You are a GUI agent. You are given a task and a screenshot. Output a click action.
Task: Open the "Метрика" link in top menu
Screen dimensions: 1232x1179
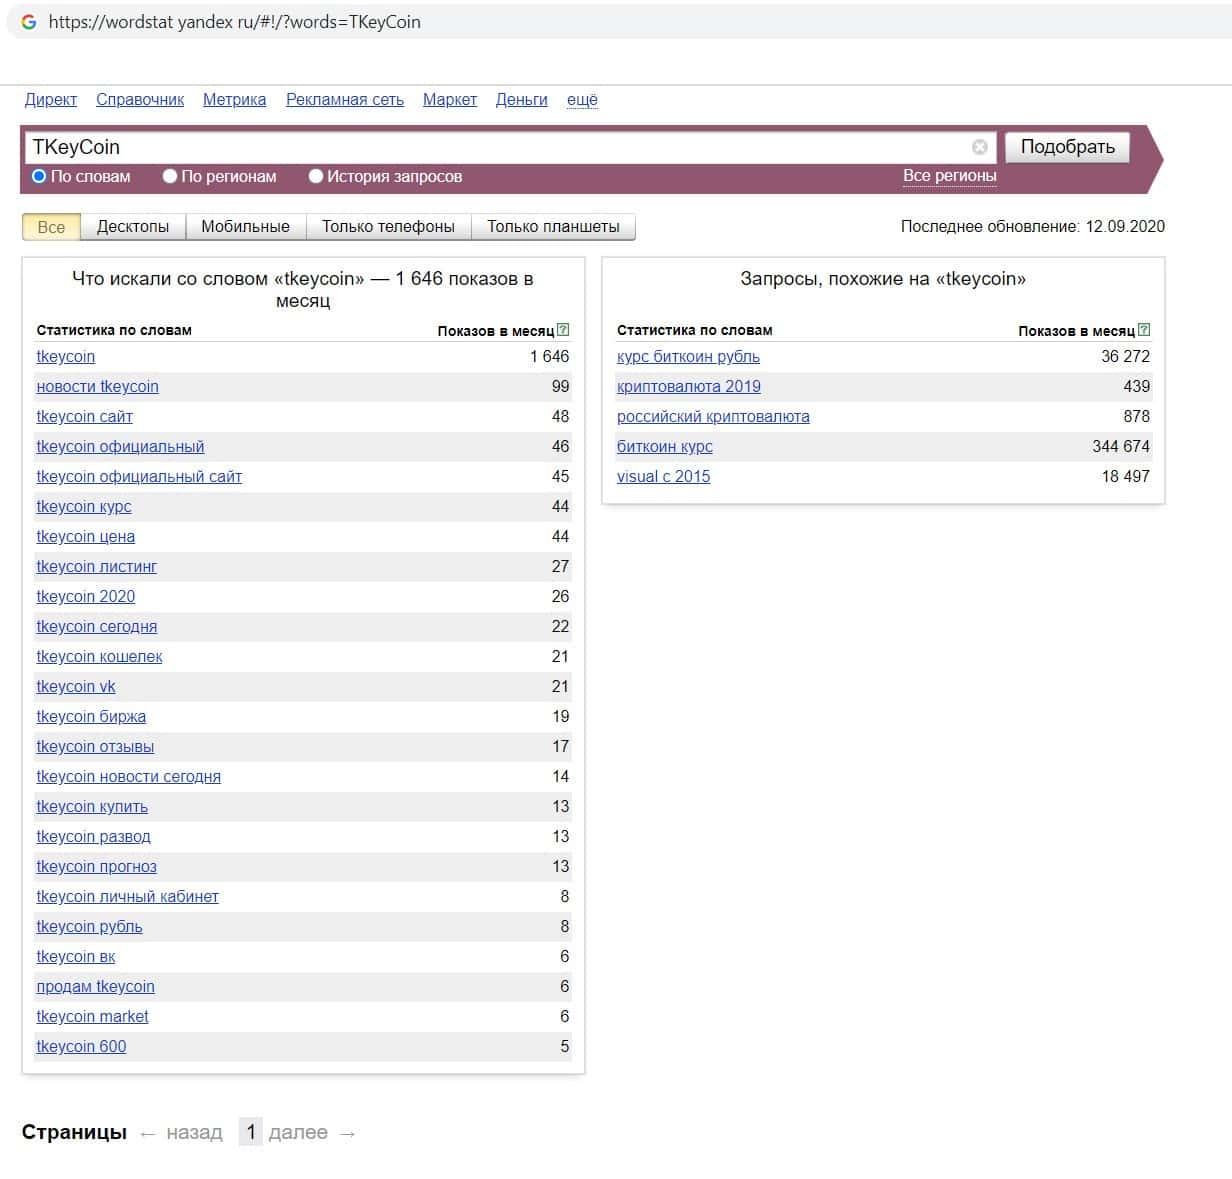click(x=234, y=100)
